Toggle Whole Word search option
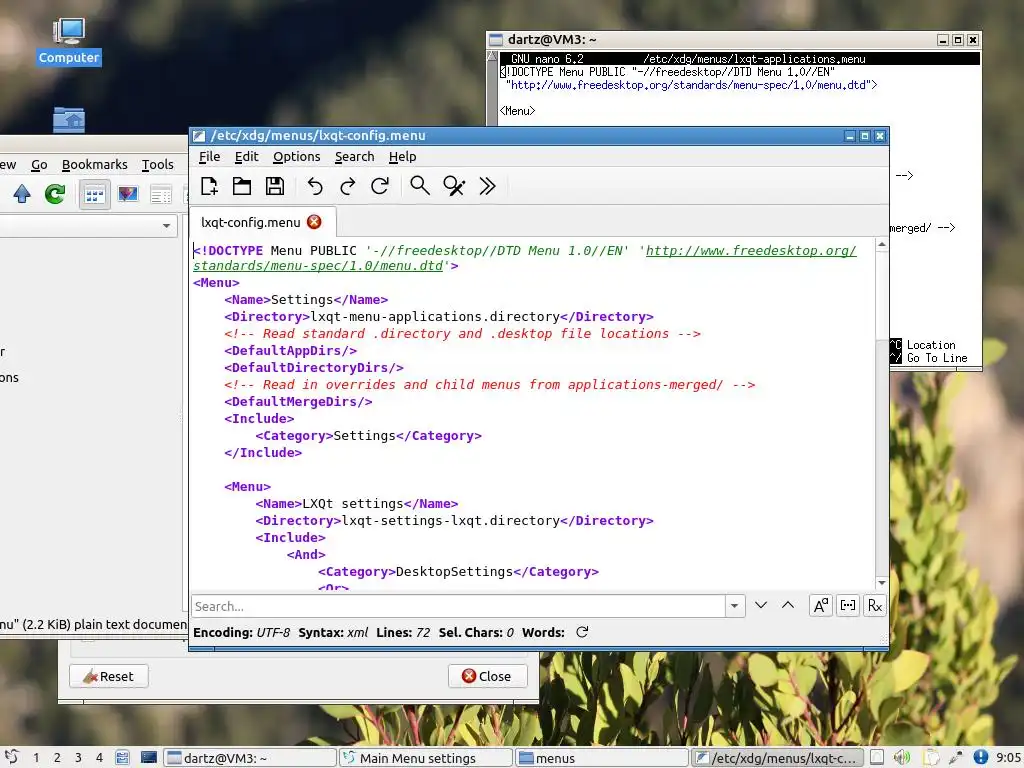The image size is (1024, 768). pyautogui.click(x=848, y=606)
